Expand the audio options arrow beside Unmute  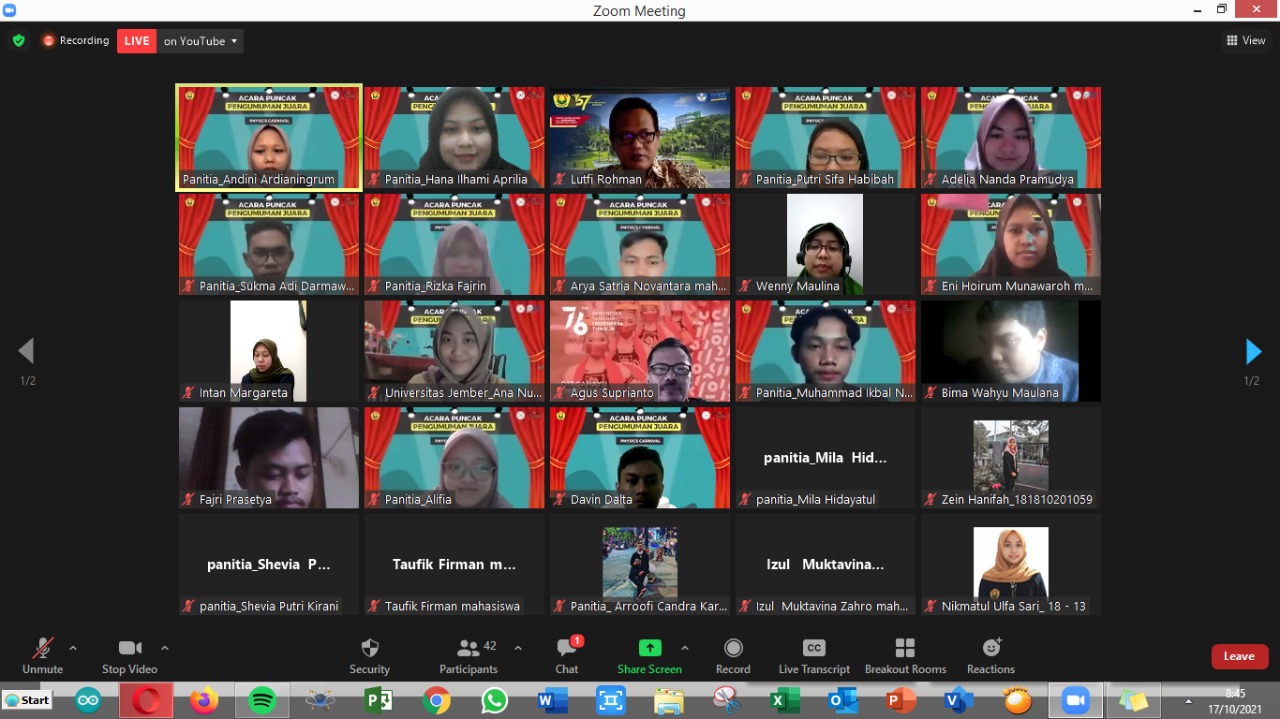(x=73, y=648)
